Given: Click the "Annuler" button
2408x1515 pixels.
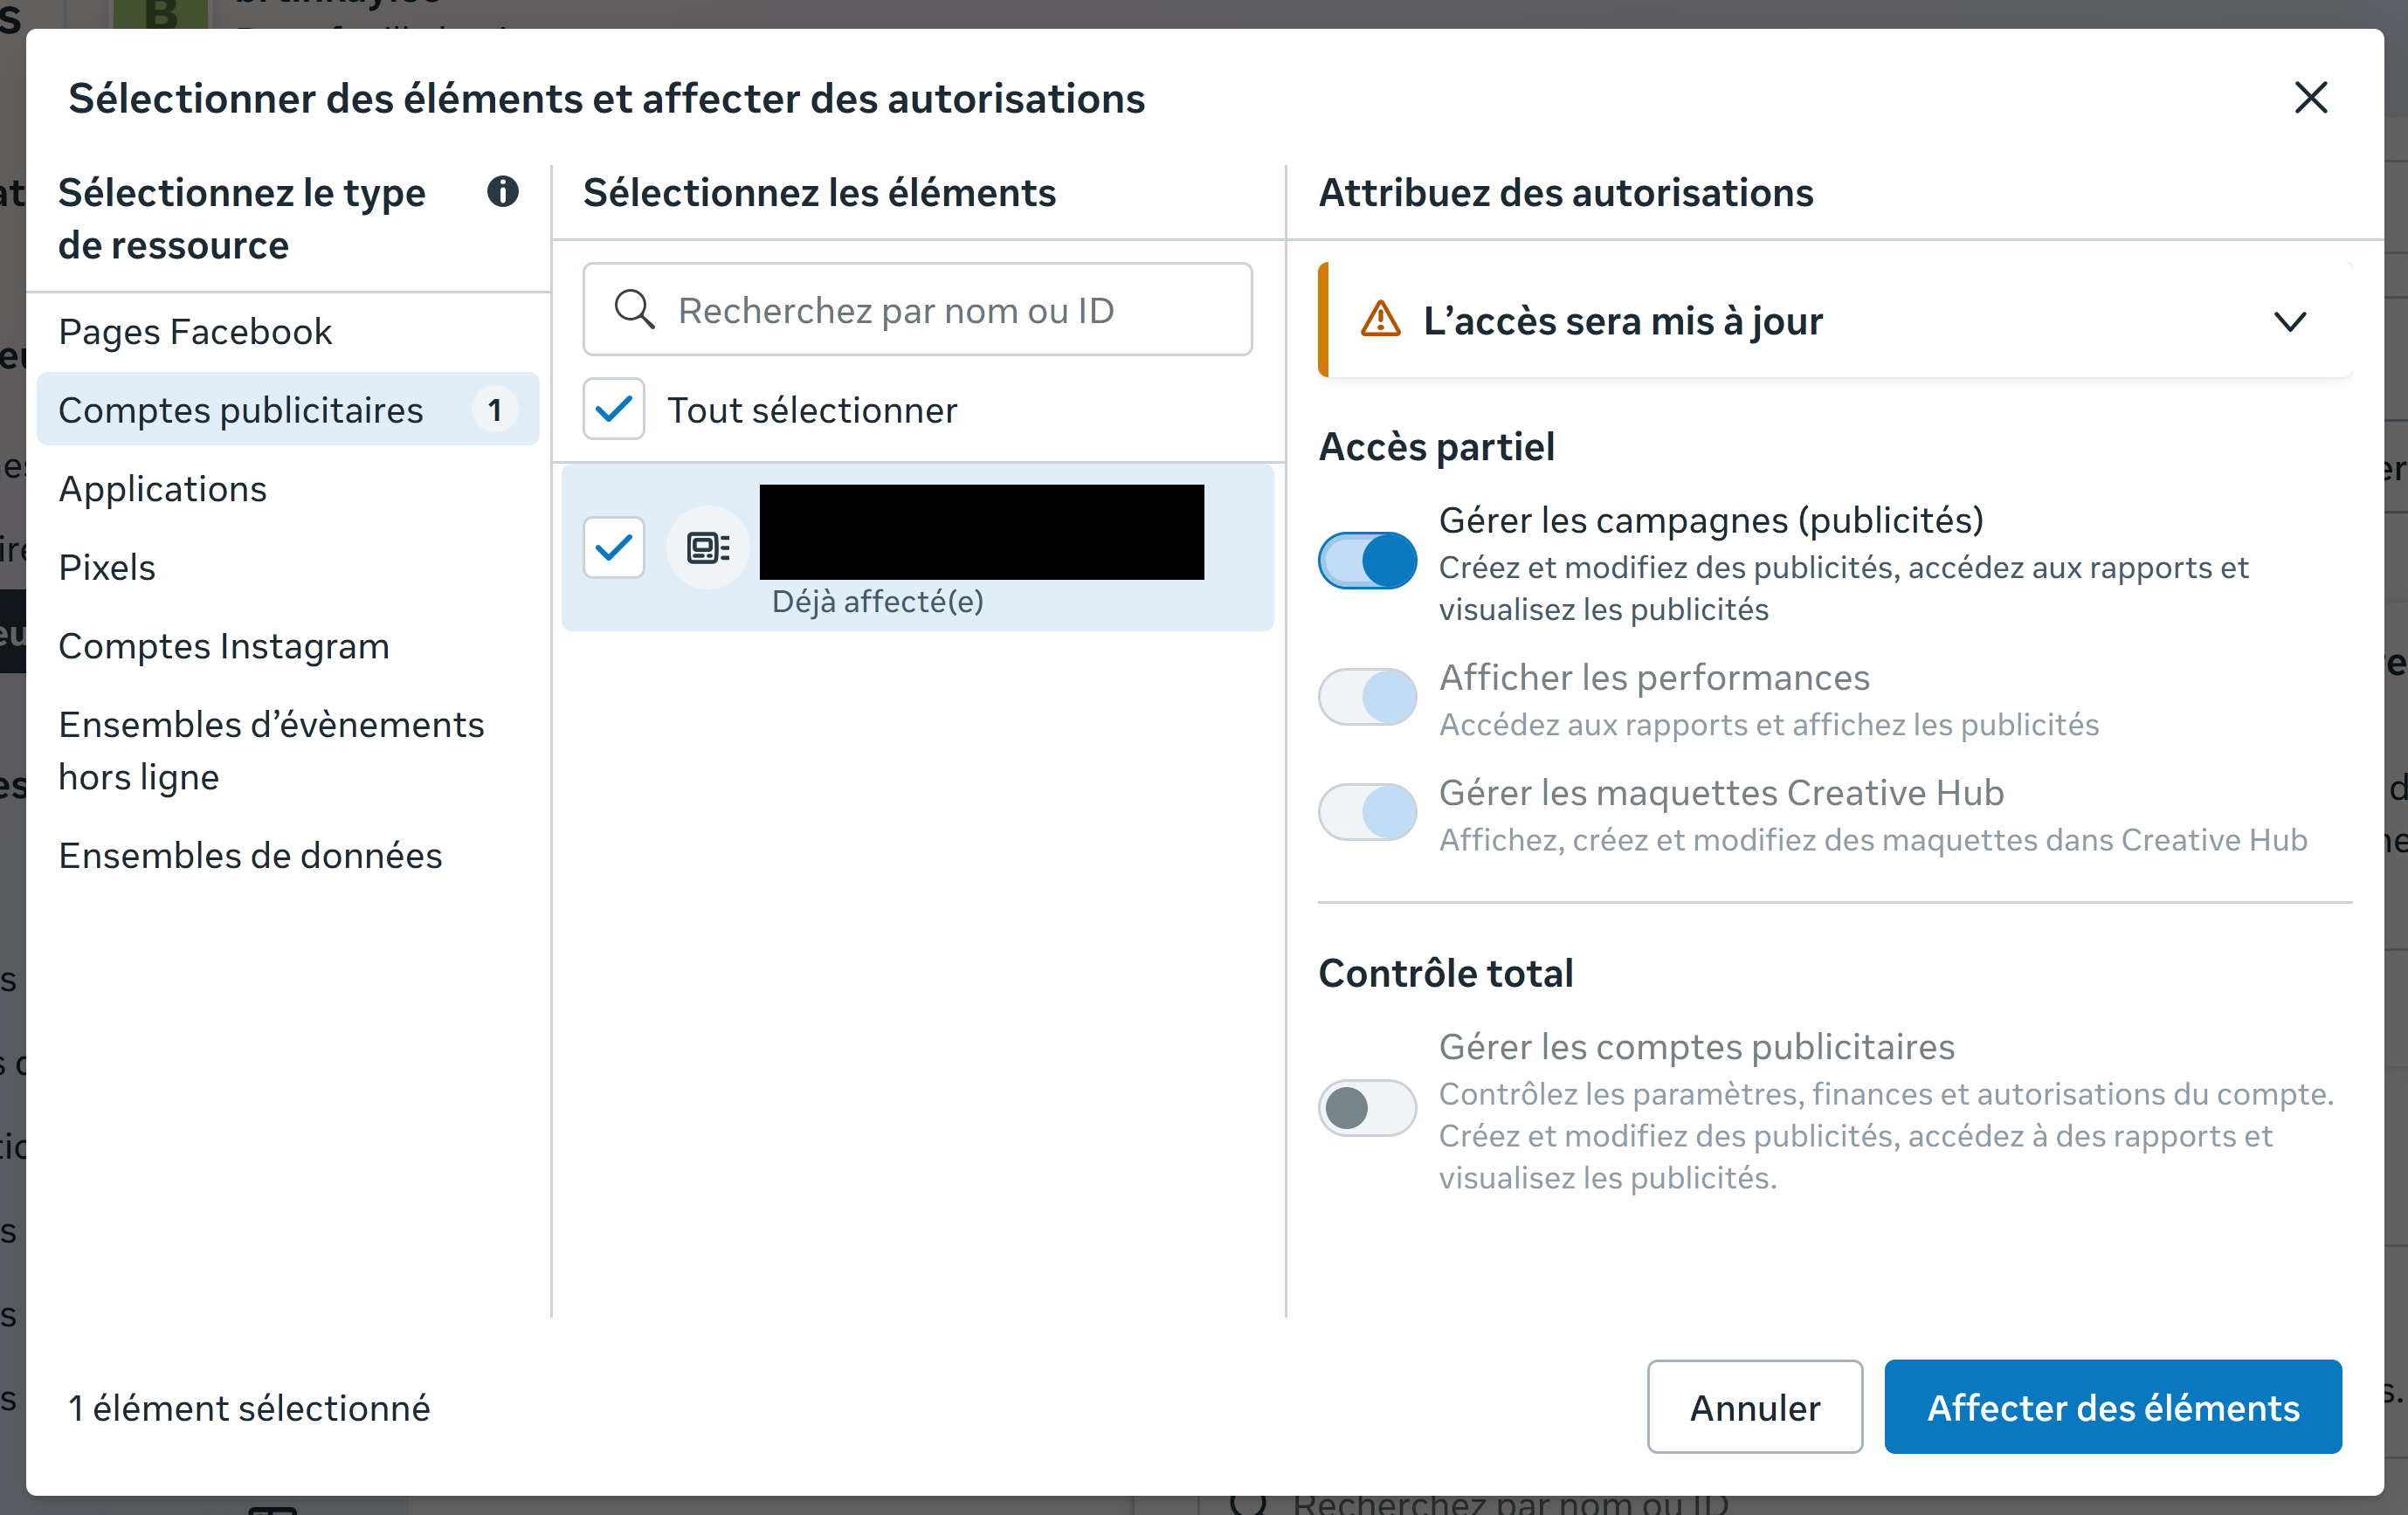Looking at the screenshot, I should coord(1755,1406).
